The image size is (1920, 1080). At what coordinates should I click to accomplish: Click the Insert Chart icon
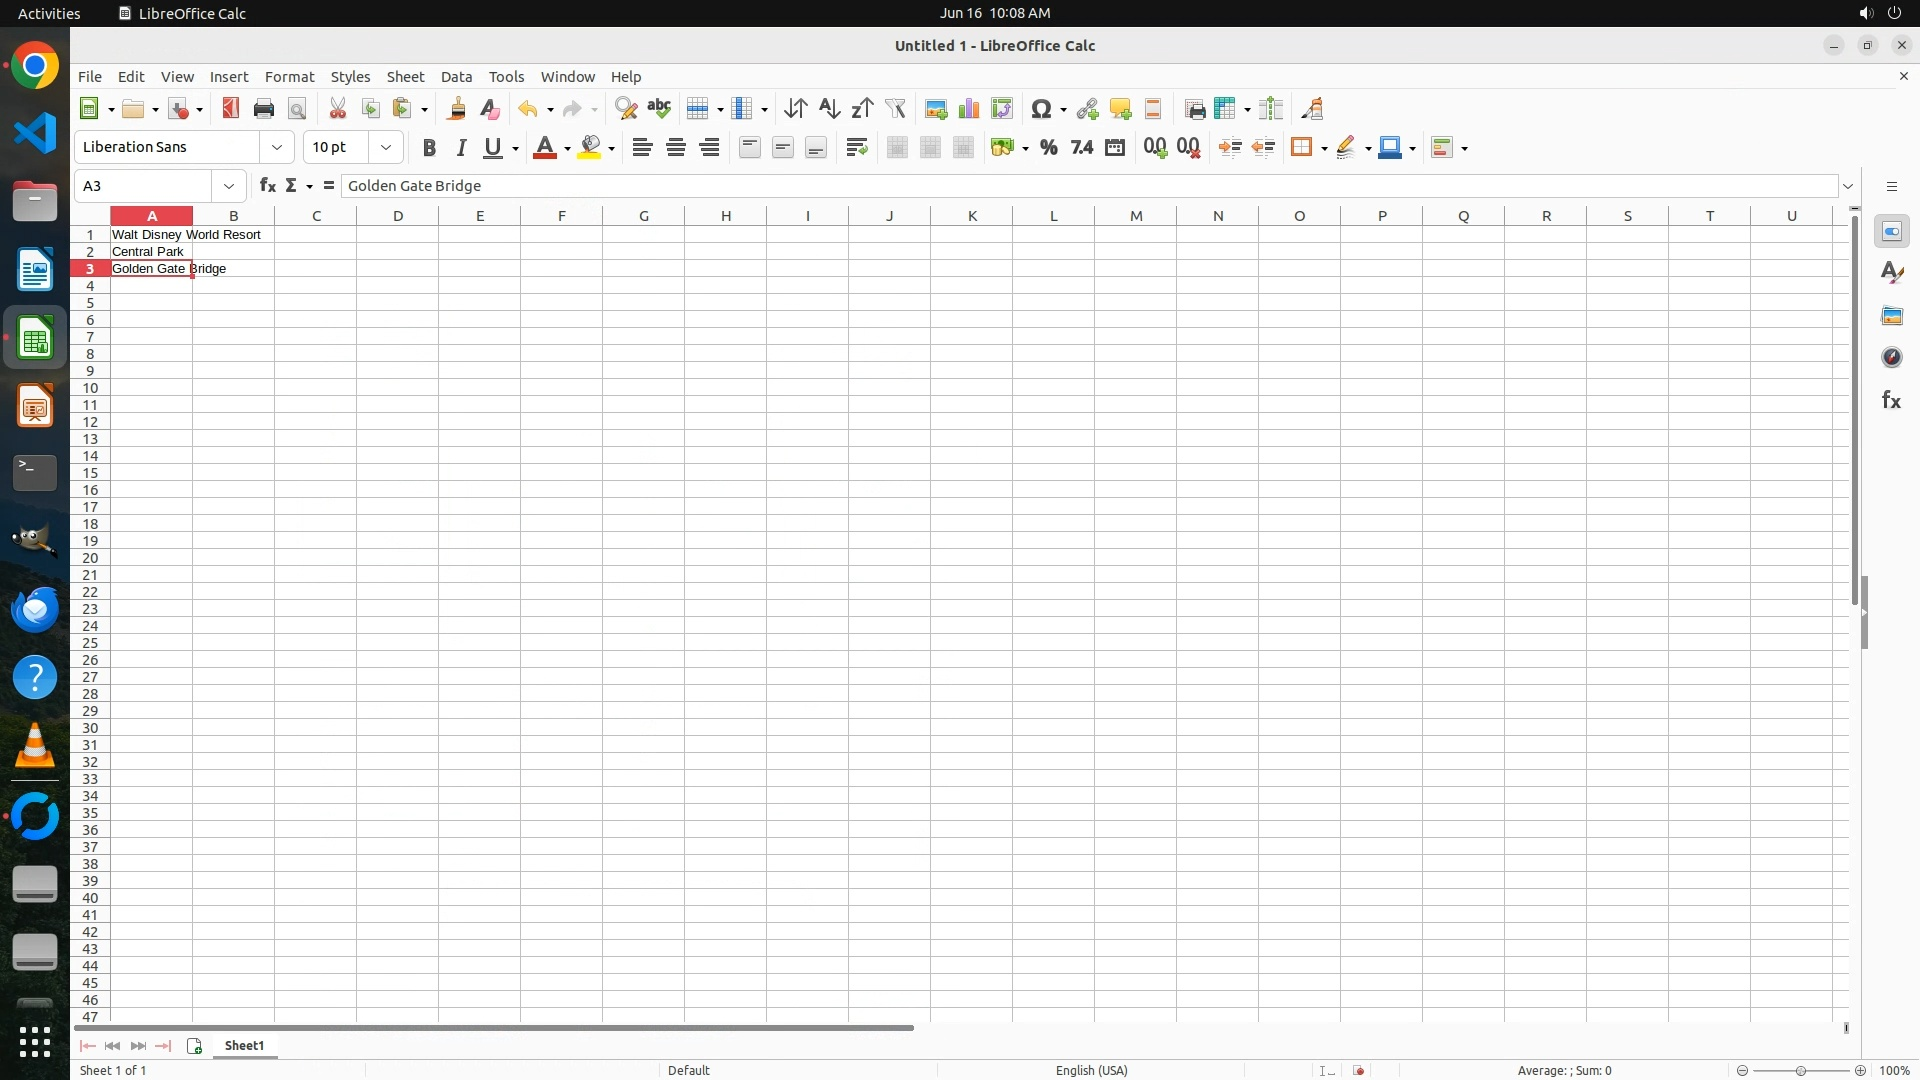point(968,109)
